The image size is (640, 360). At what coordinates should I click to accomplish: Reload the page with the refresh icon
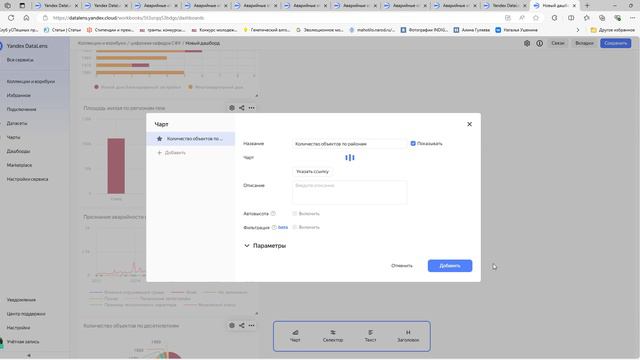[x=11, y=18]
